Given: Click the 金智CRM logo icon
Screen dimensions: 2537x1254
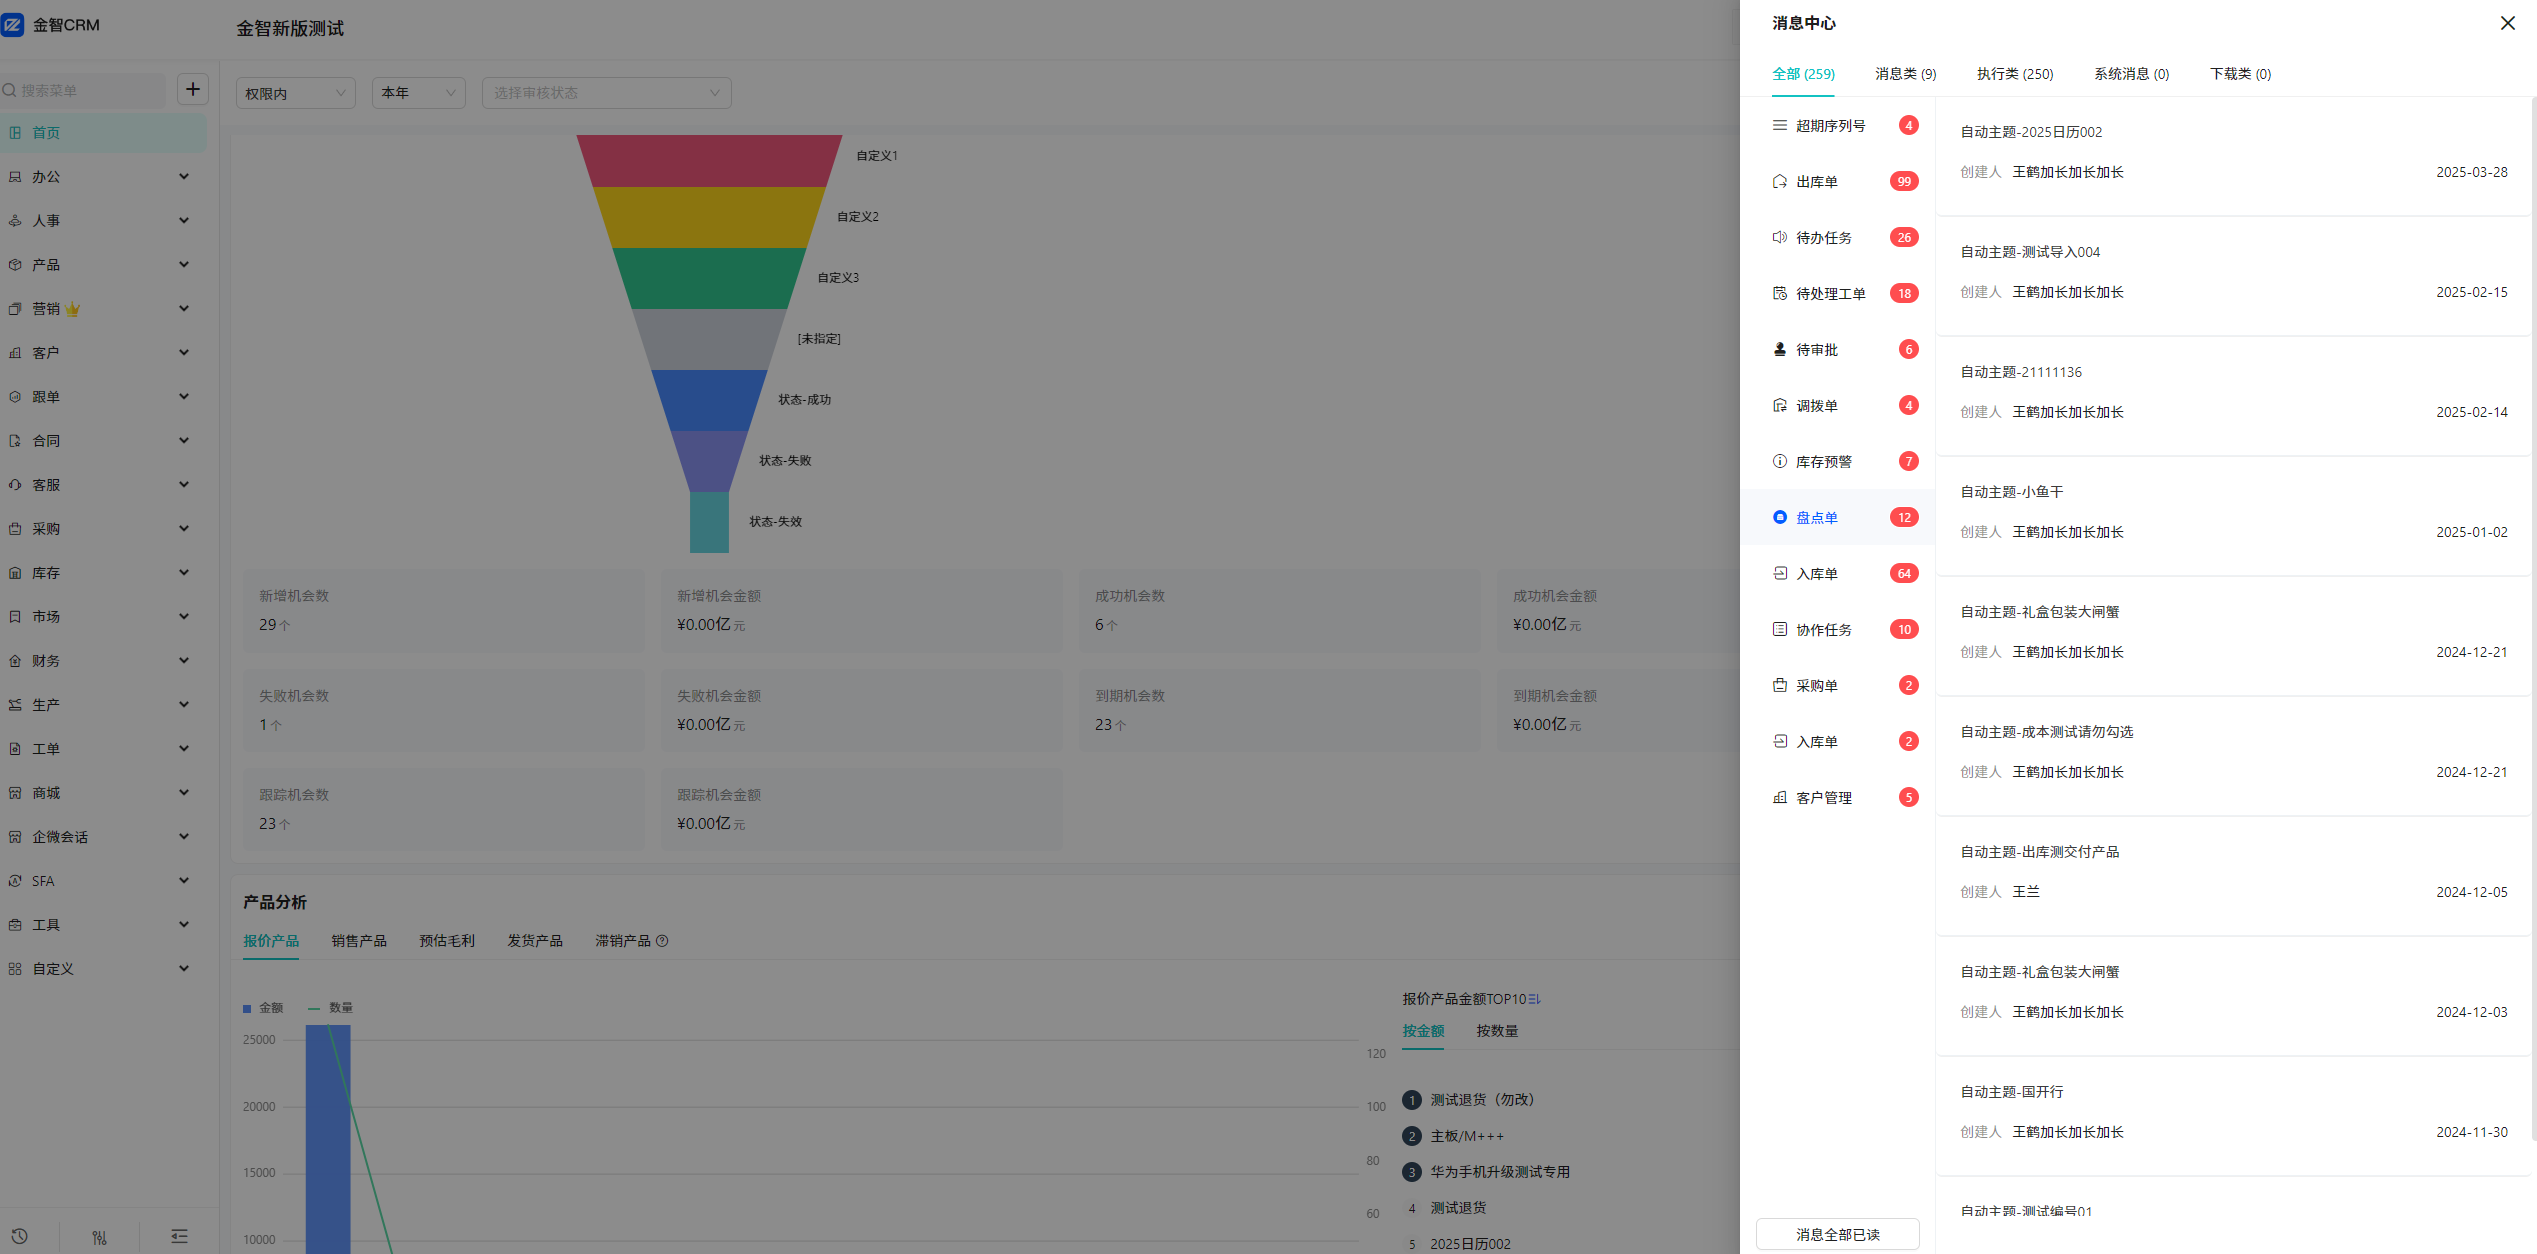Looking at the screenshot, I should tap(13, 25).
